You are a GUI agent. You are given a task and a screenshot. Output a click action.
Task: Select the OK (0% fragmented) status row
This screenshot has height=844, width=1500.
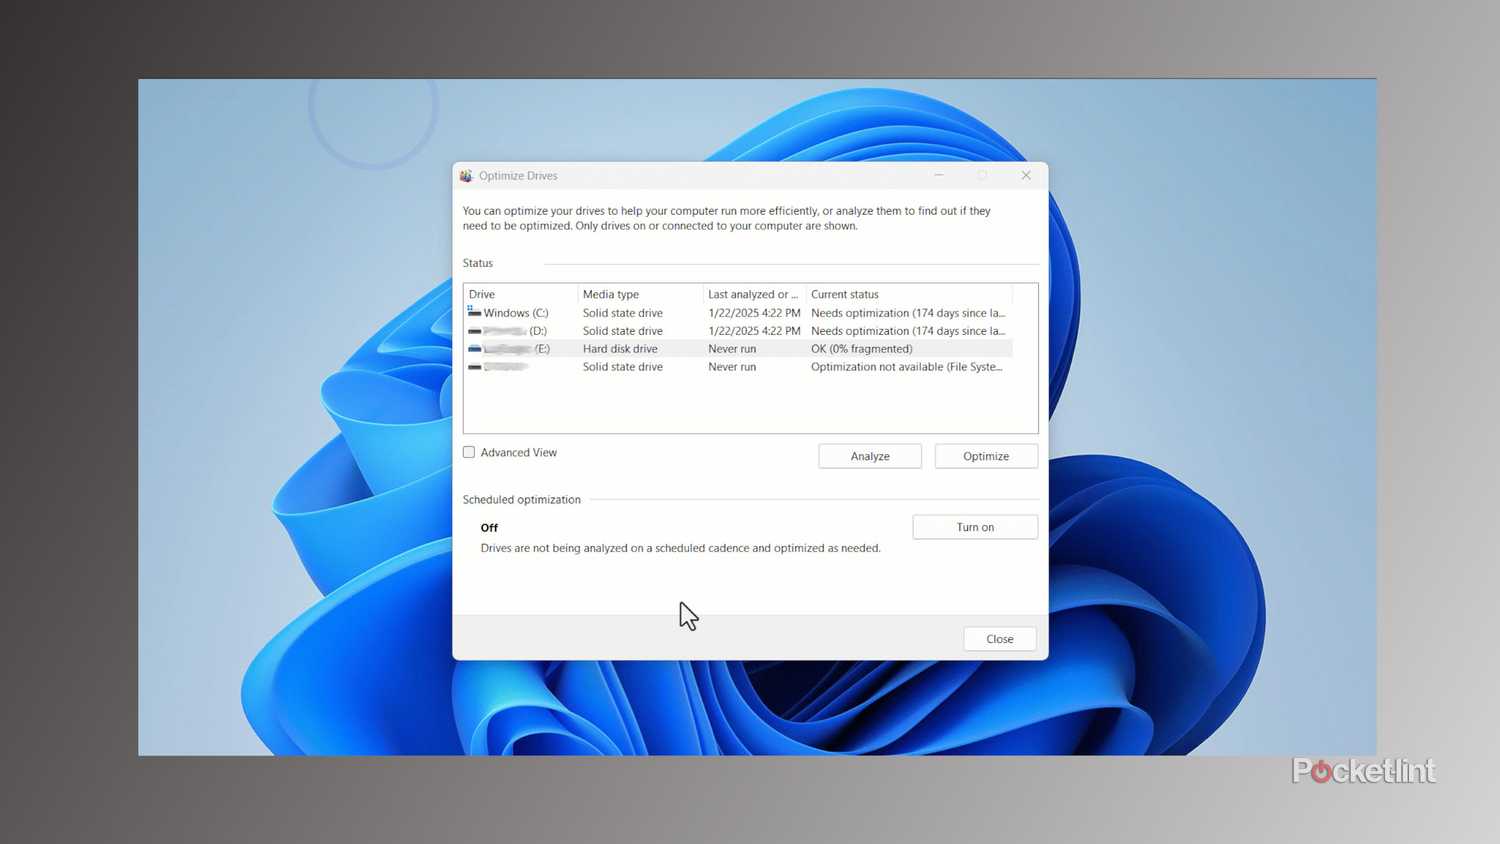coord(861,349)
